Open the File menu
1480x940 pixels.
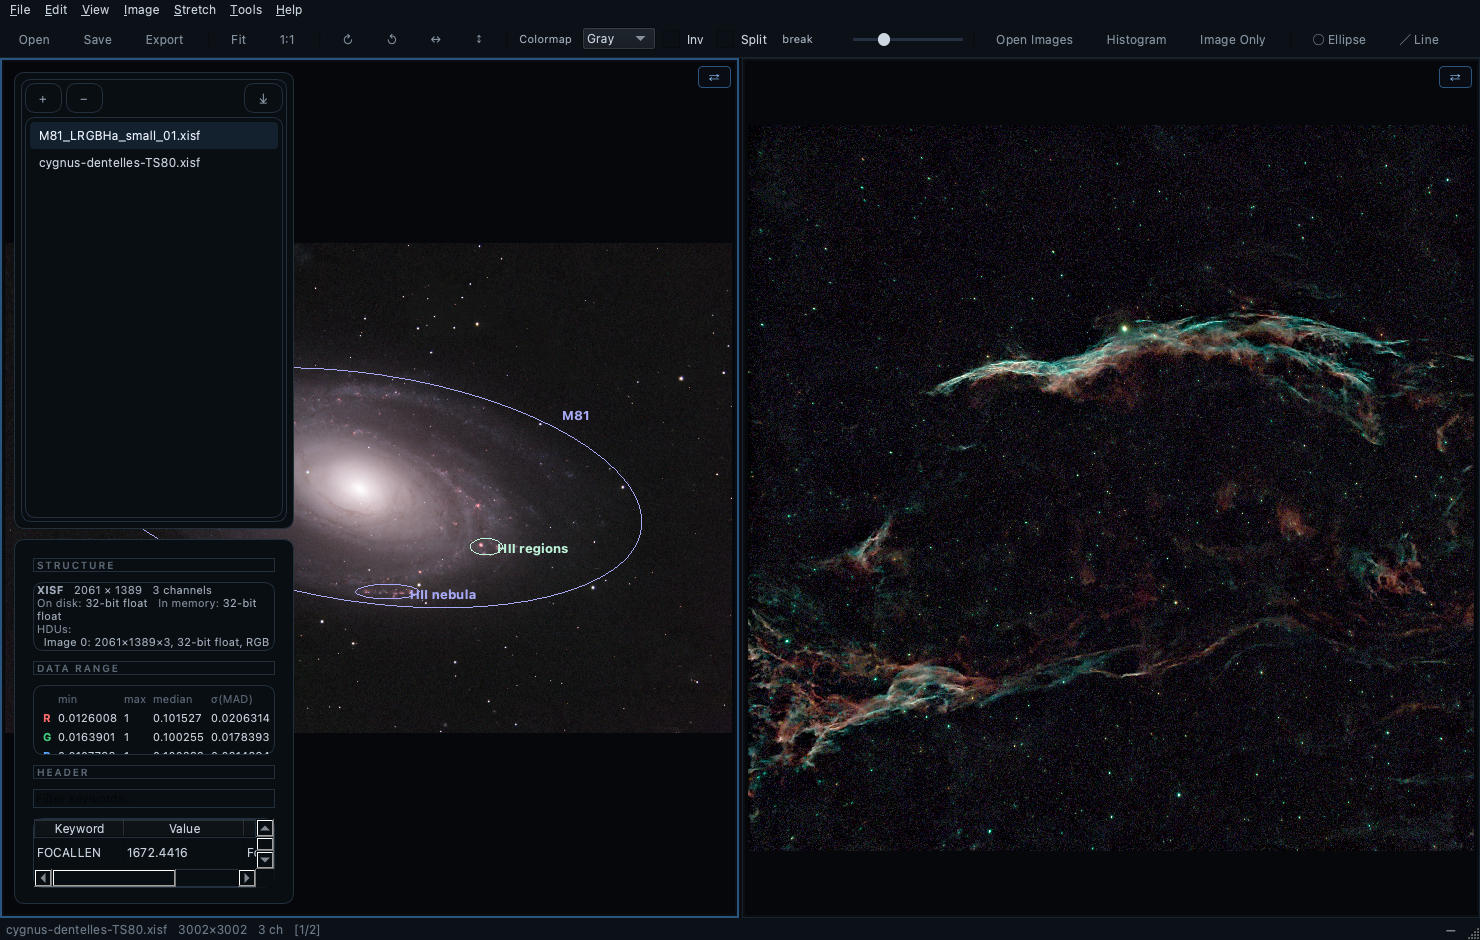20,10
